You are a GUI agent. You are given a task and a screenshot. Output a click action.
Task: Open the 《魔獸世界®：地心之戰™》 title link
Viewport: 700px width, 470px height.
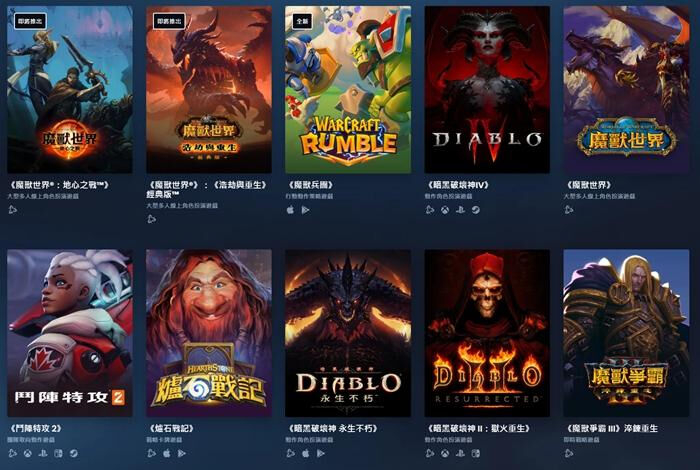(x=59, y=185)
